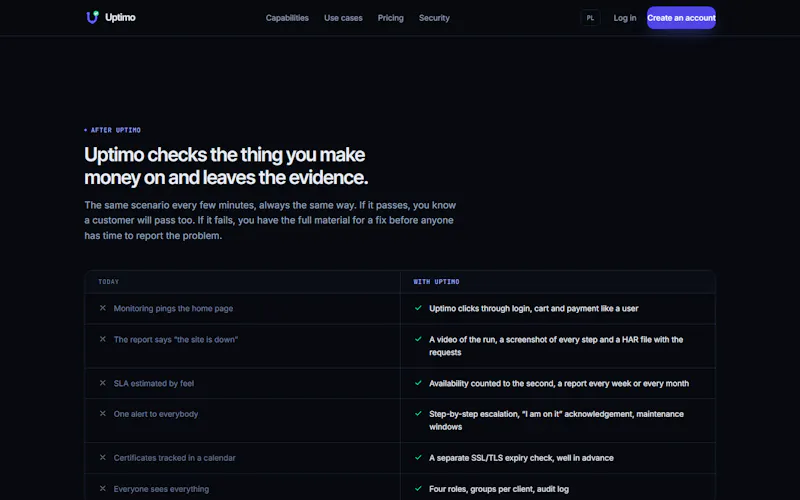Click the X icon beside One alert to everybody
The width and height of the screenshot is (800, 500).
coord(103,414)
